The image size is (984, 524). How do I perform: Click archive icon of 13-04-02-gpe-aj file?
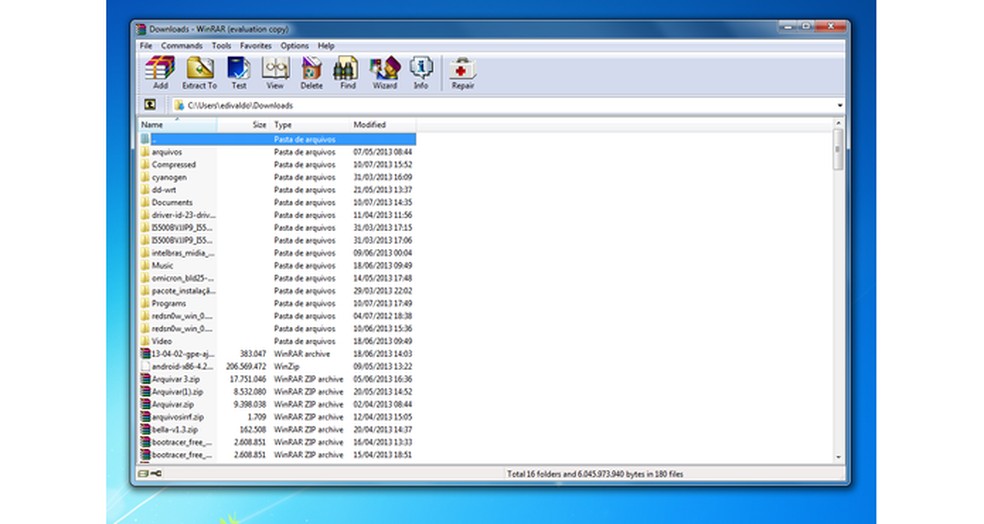[145, 354]
